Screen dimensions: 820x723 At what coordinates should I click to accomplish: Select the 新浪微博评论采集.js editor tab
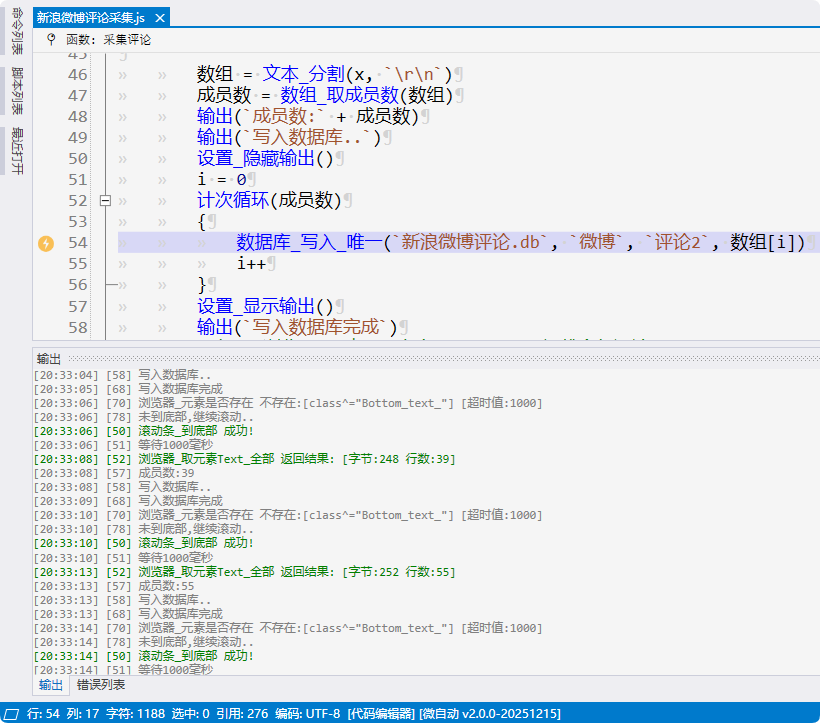[90, 18]
